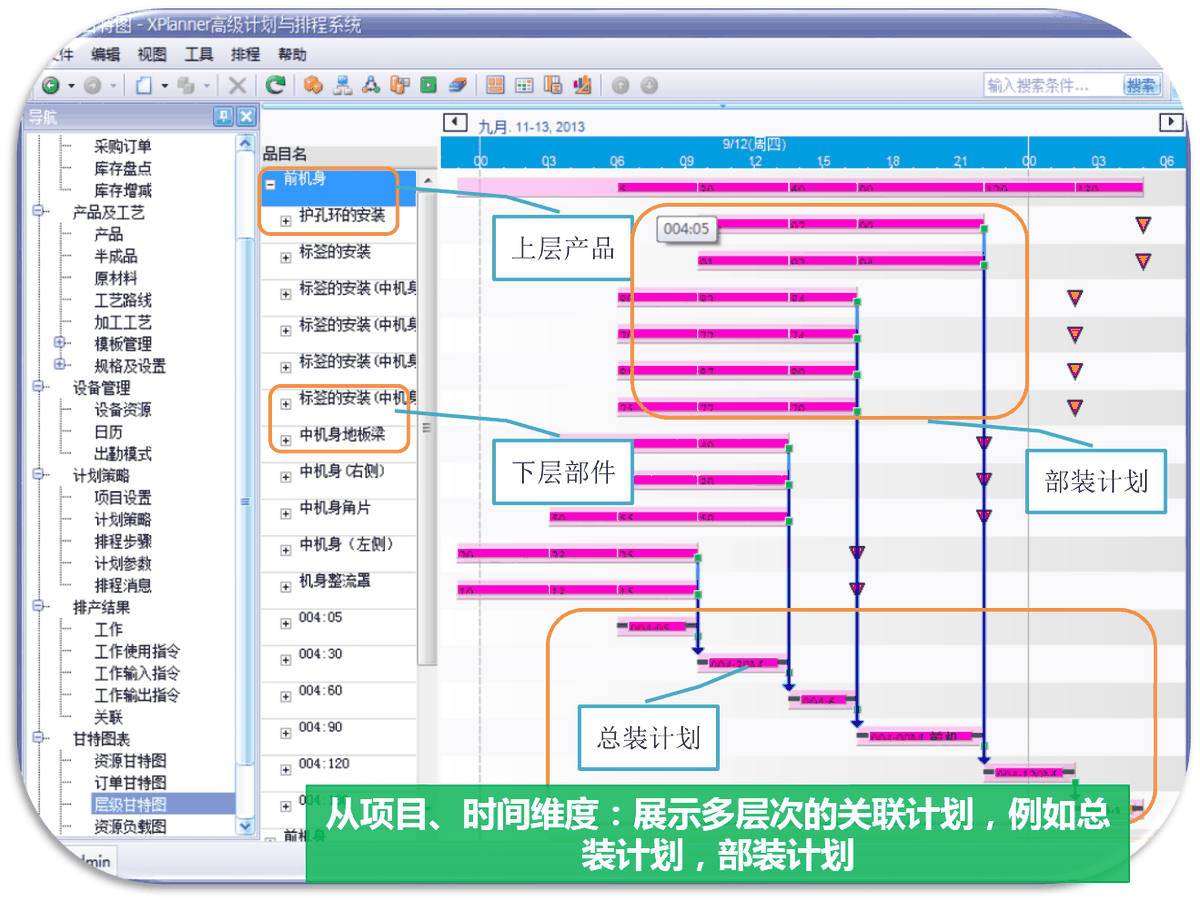
Task: Select 设备资源 in the navigation tree
Action: pos(123,410)
